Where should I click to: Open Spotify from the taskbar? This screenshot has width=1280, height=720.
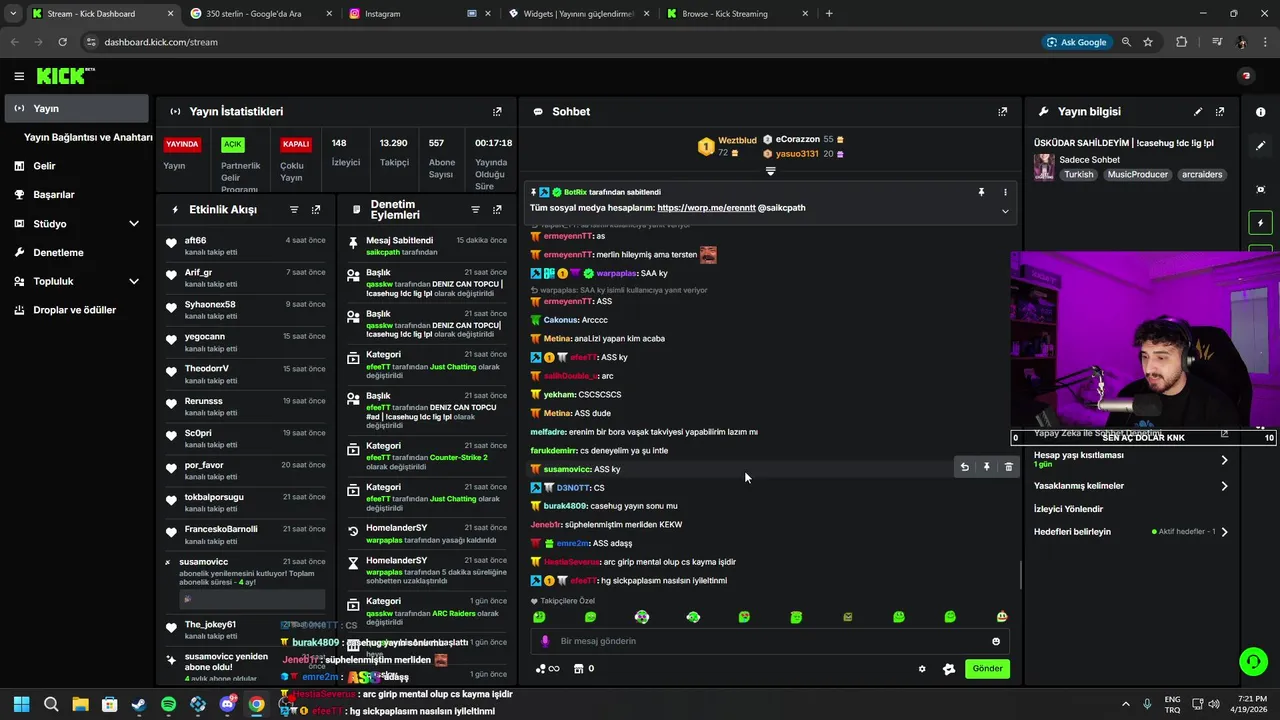[168, 704]
